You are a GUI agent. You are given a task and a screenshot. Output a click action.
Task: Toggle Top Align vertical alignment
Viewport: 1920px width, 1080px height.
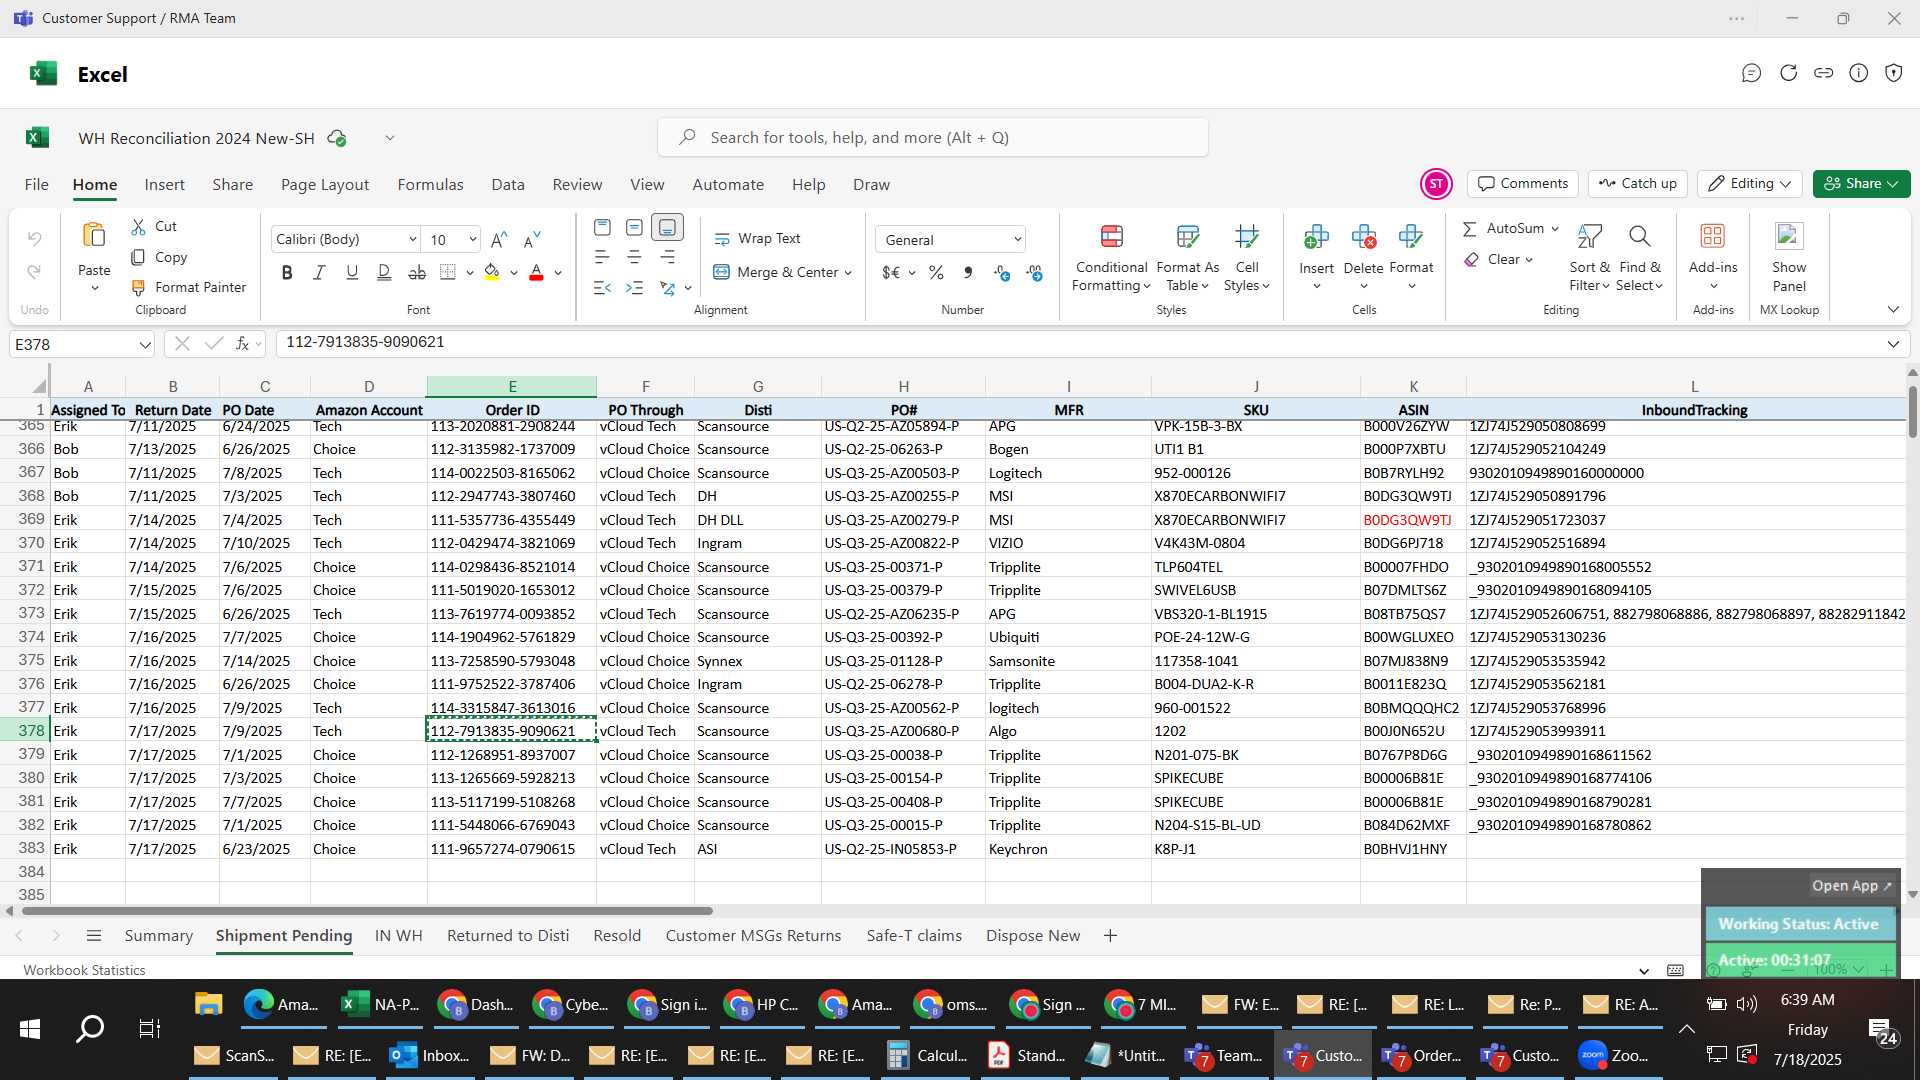pyautogui.click(x=602, y=228)
